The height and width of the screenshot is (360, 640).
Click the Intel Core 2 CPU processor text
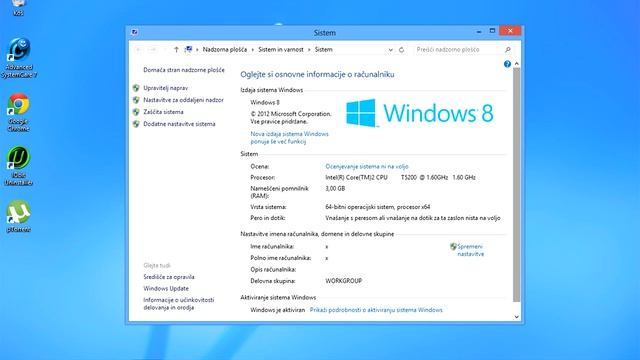[x=400, y=178]
